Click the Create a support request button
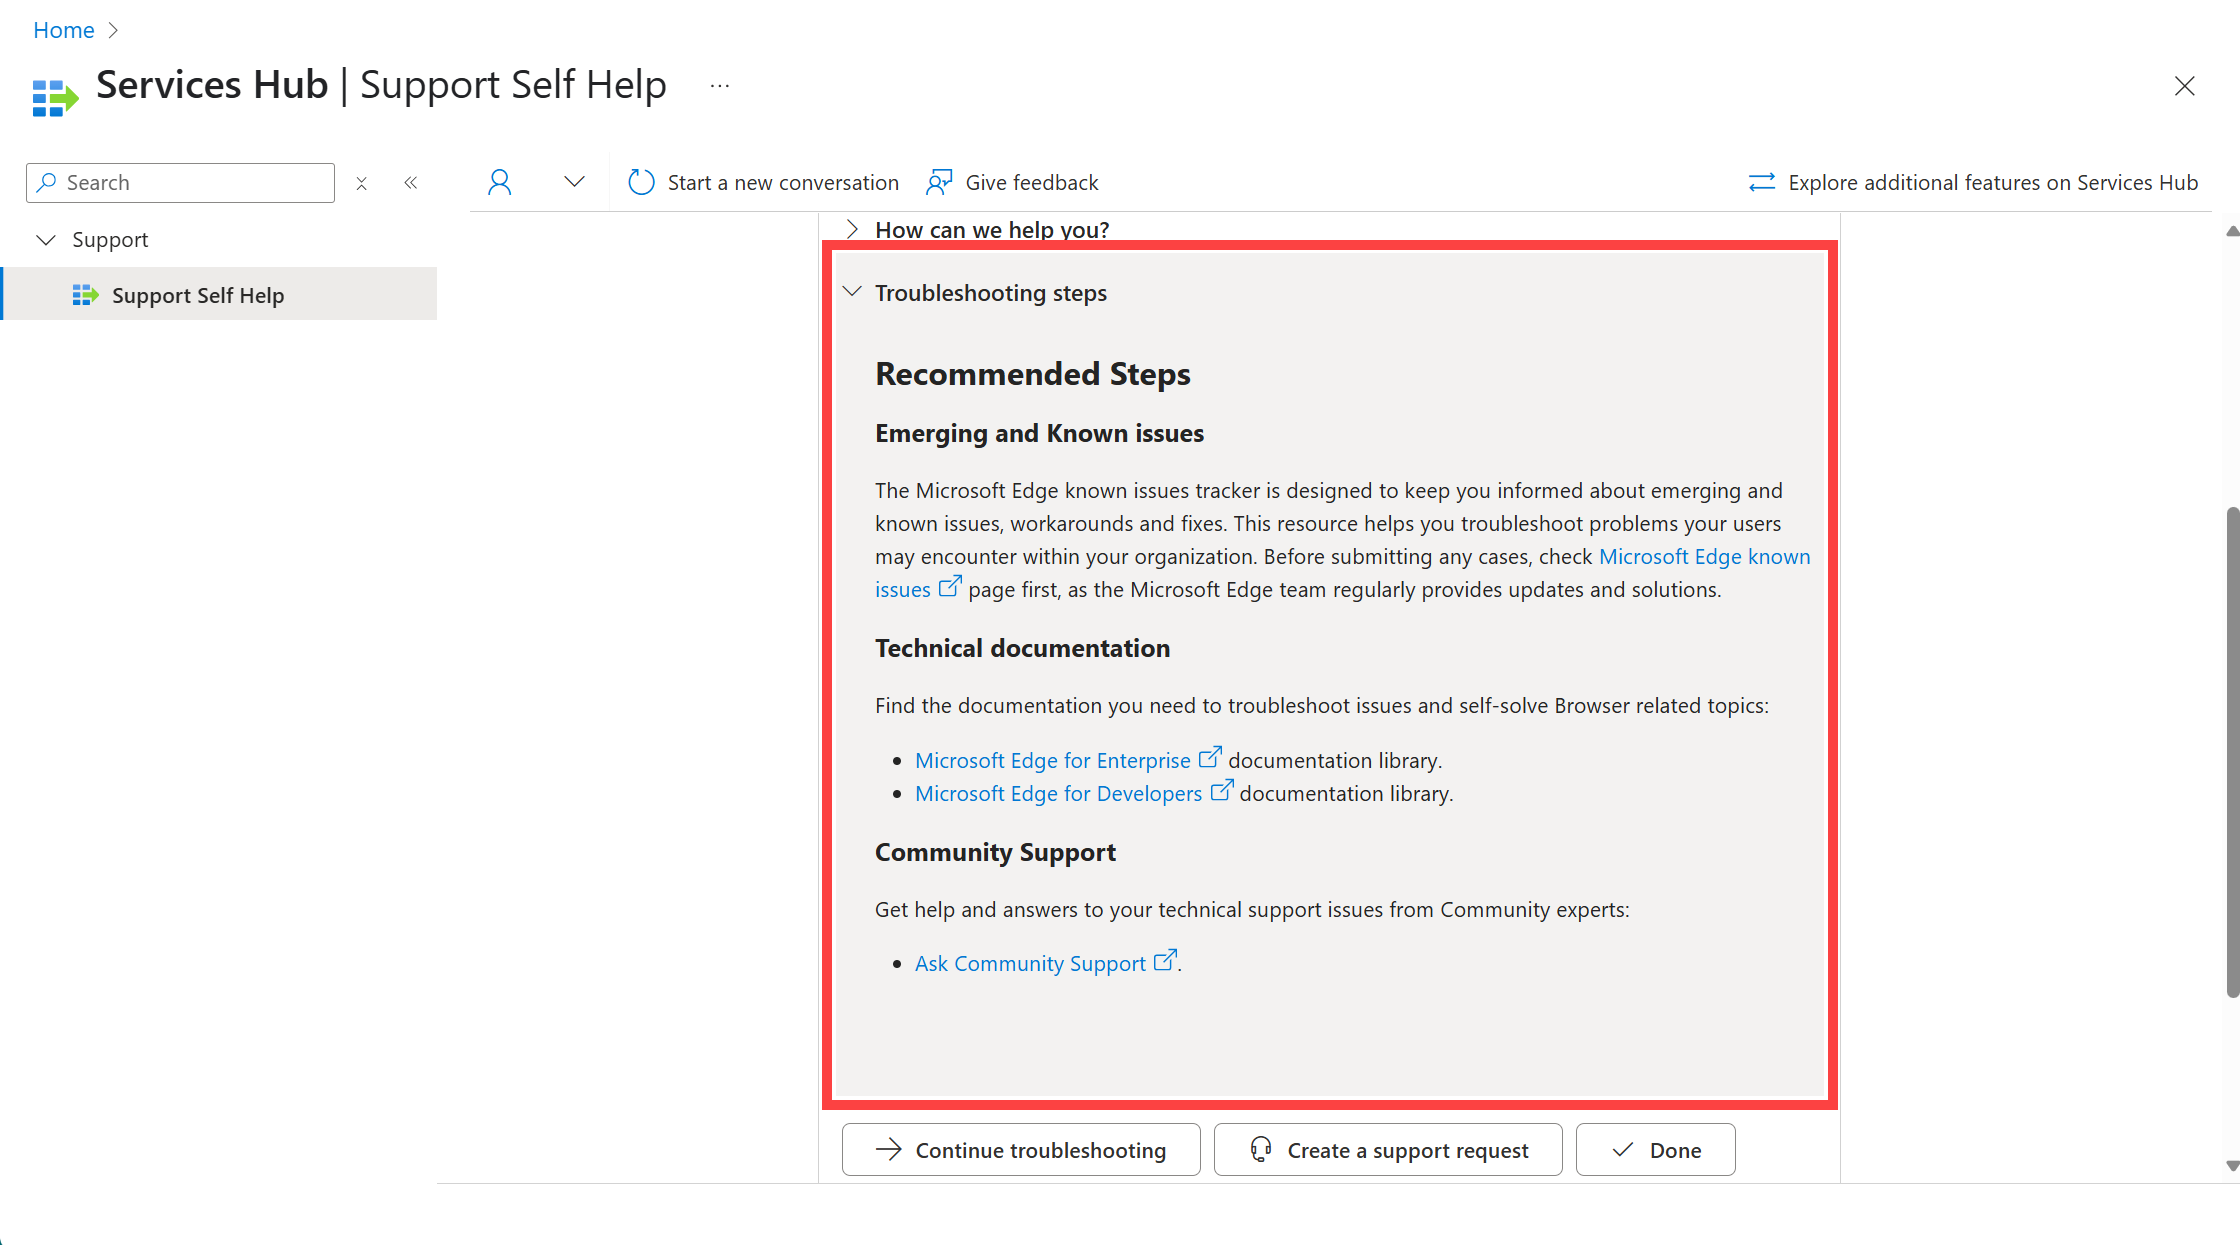The height and width of the screenshot is (1245, 2240). pos(1386,1148)
